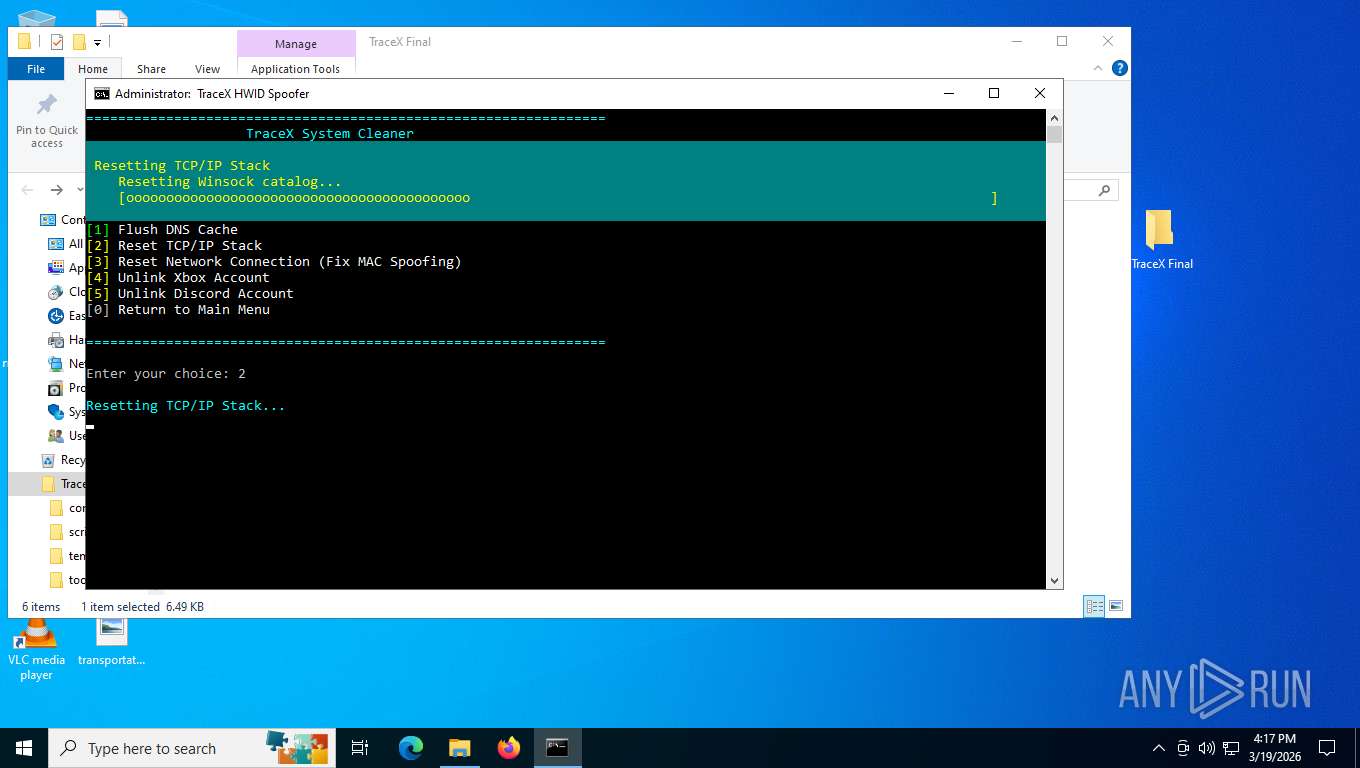Select the Manage contextual tab header
This screenshot has width=1360, height=768.
[x=296, y=44]
